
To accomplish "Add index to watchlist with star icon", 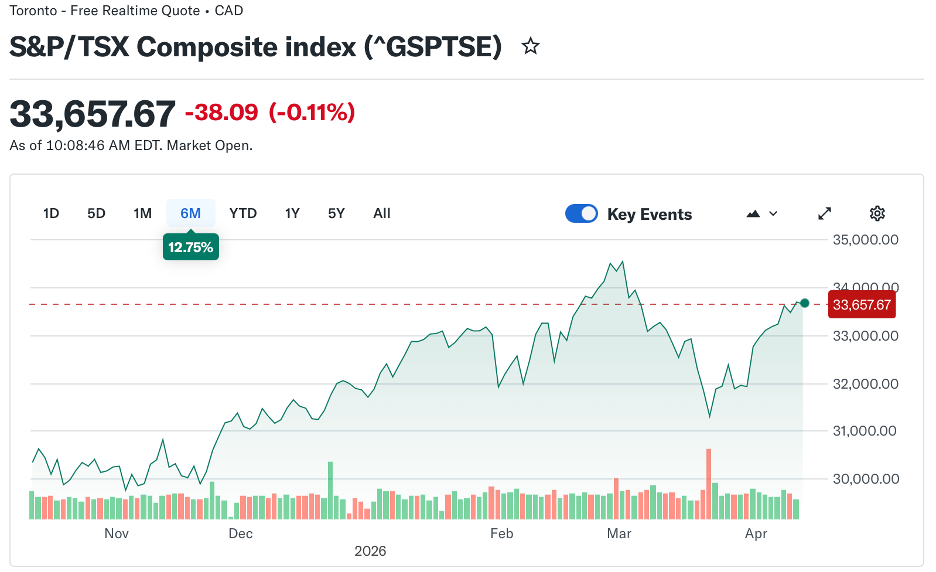I will 531,46.
